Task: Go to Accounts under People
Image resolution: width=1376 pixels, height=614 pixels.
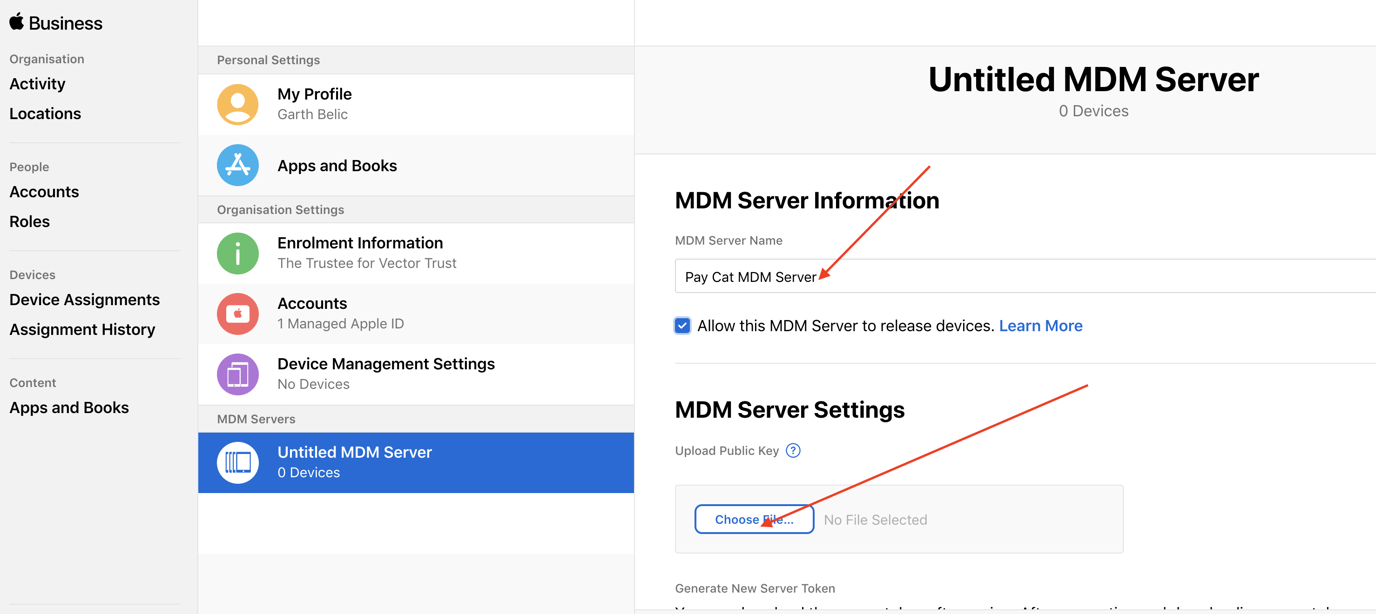Action: (x=44, y=192)
